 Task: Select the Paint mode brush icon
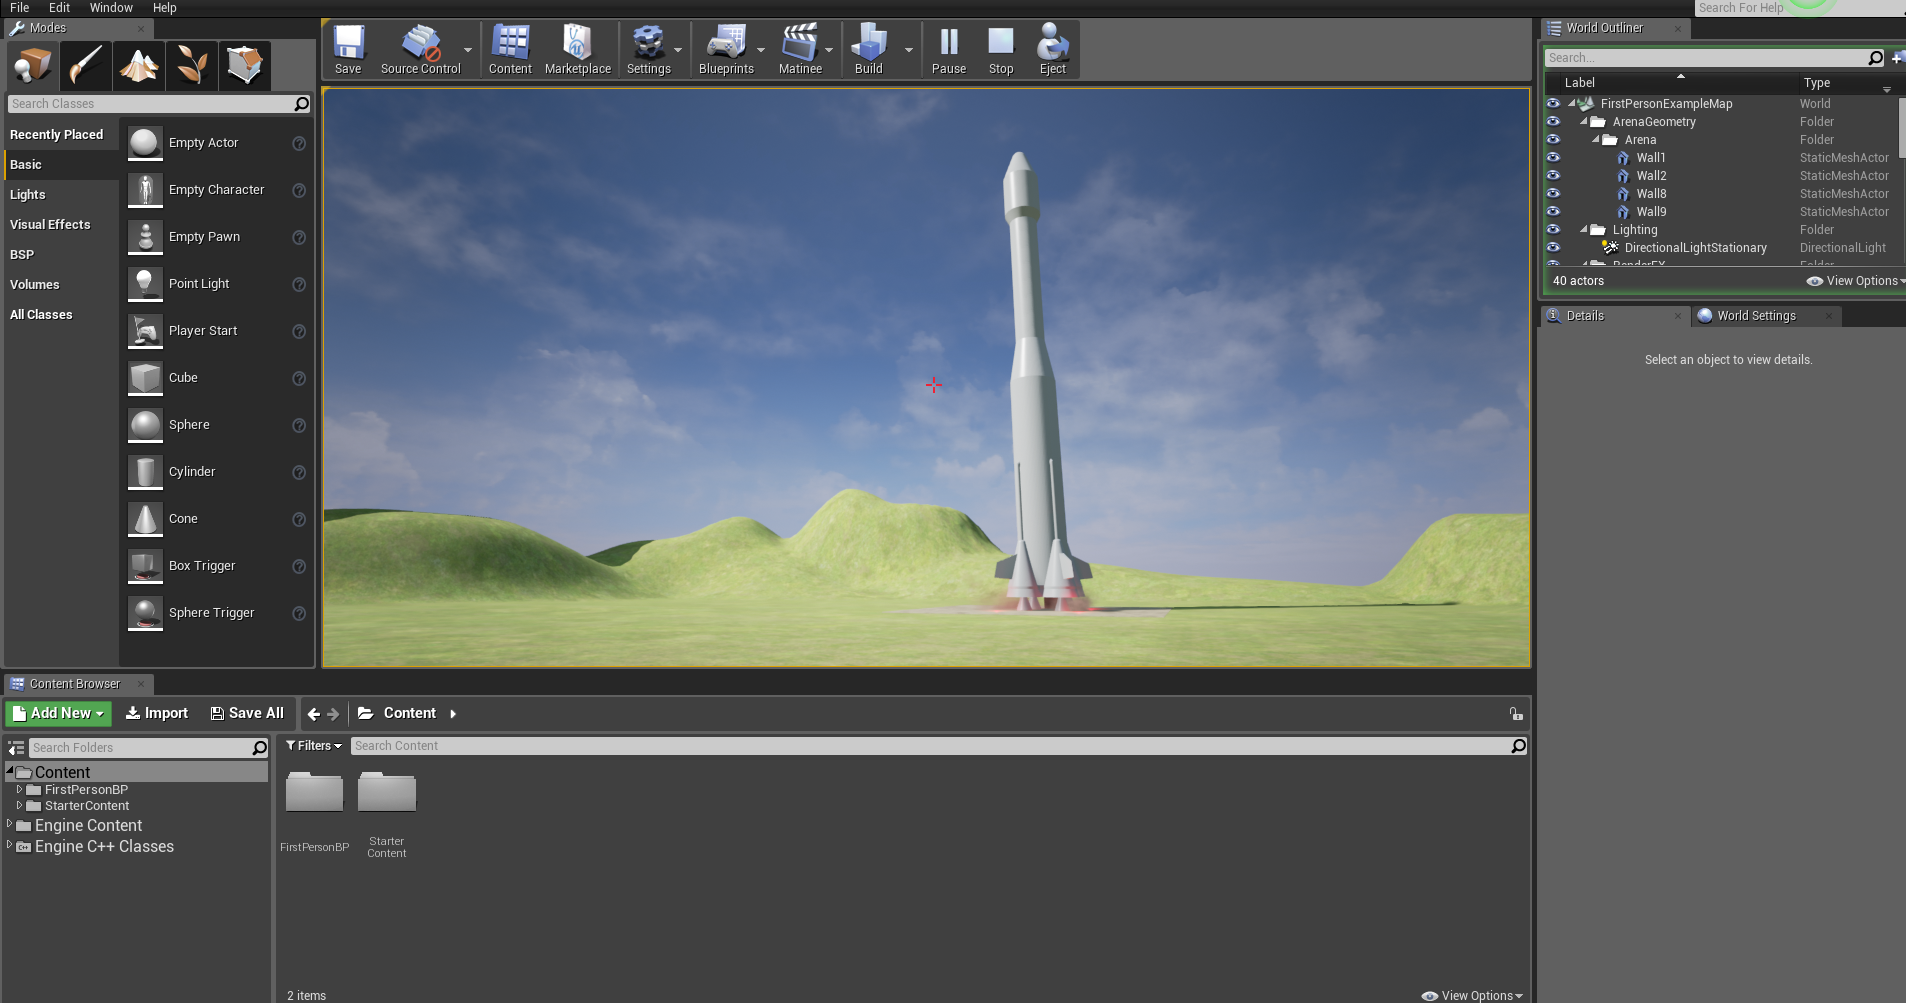click(x=85, y=66)
